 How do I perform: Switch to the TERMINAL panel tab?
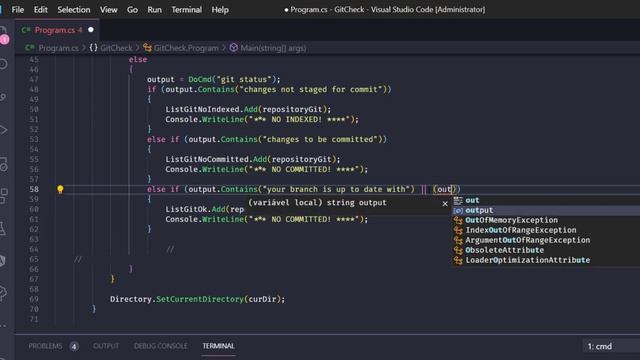pos(218,346)
